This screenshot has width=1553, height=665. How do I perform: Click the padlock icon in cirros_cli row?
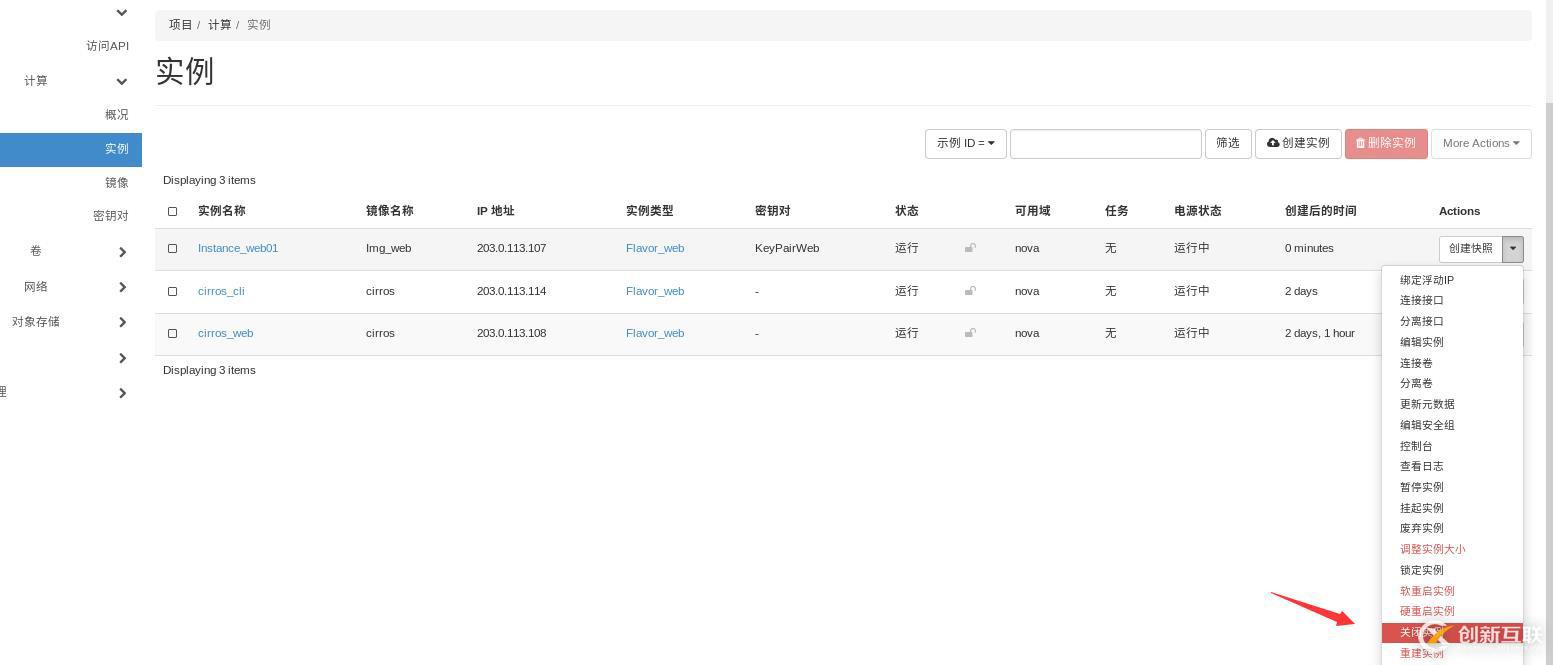point(970,291)
